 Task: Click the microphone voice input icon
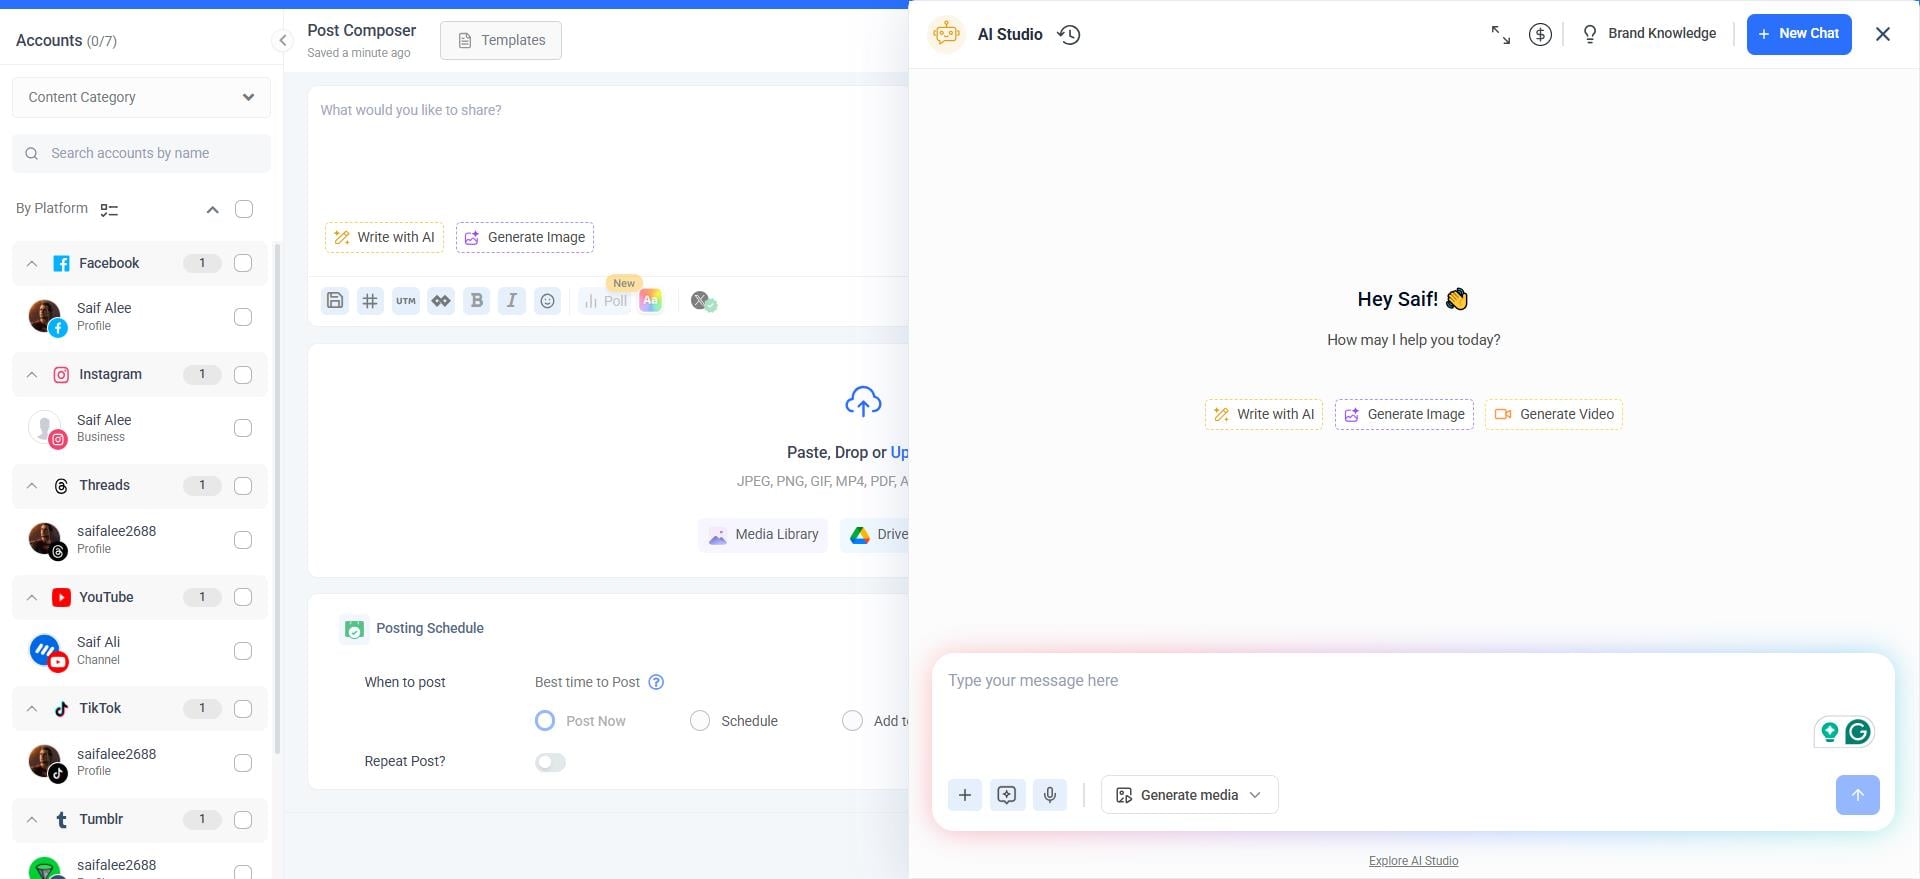click(x=1049, y=795)
